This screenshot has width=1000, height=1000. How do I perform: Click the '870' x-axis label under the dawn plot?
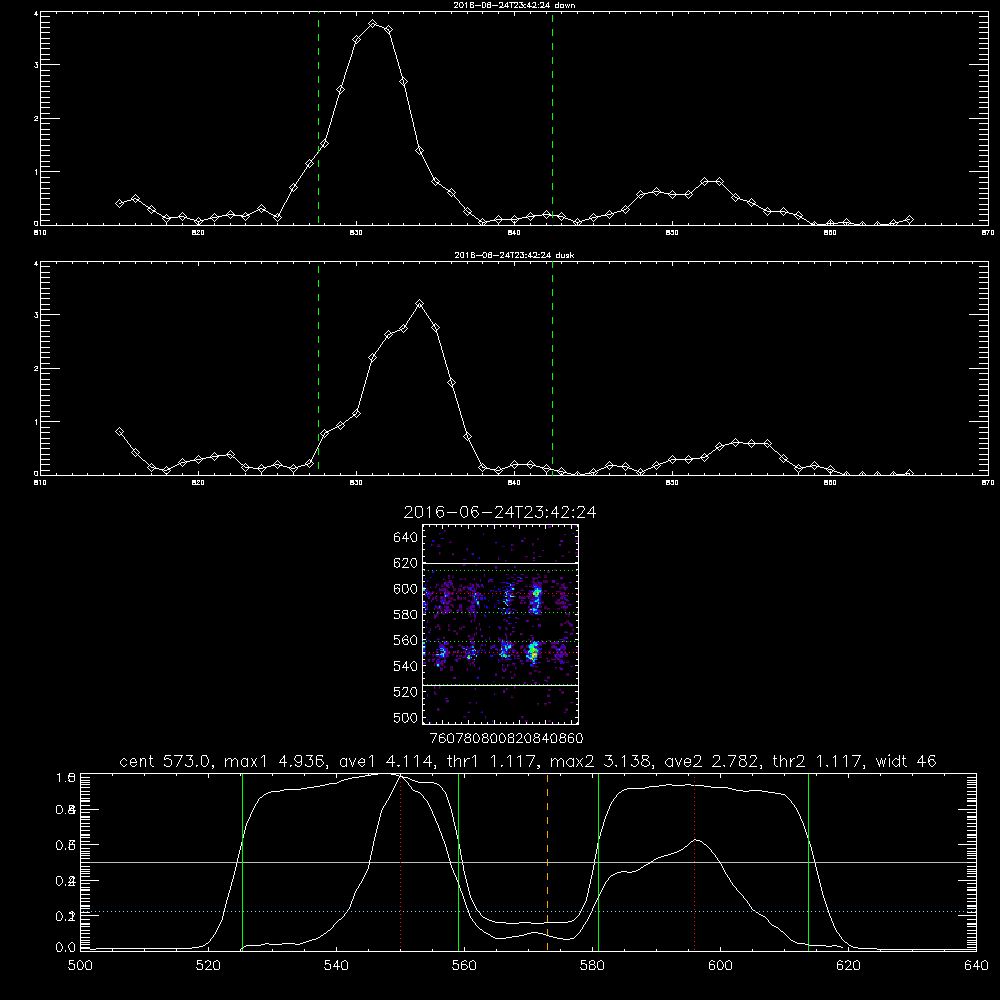click(987, 233)
